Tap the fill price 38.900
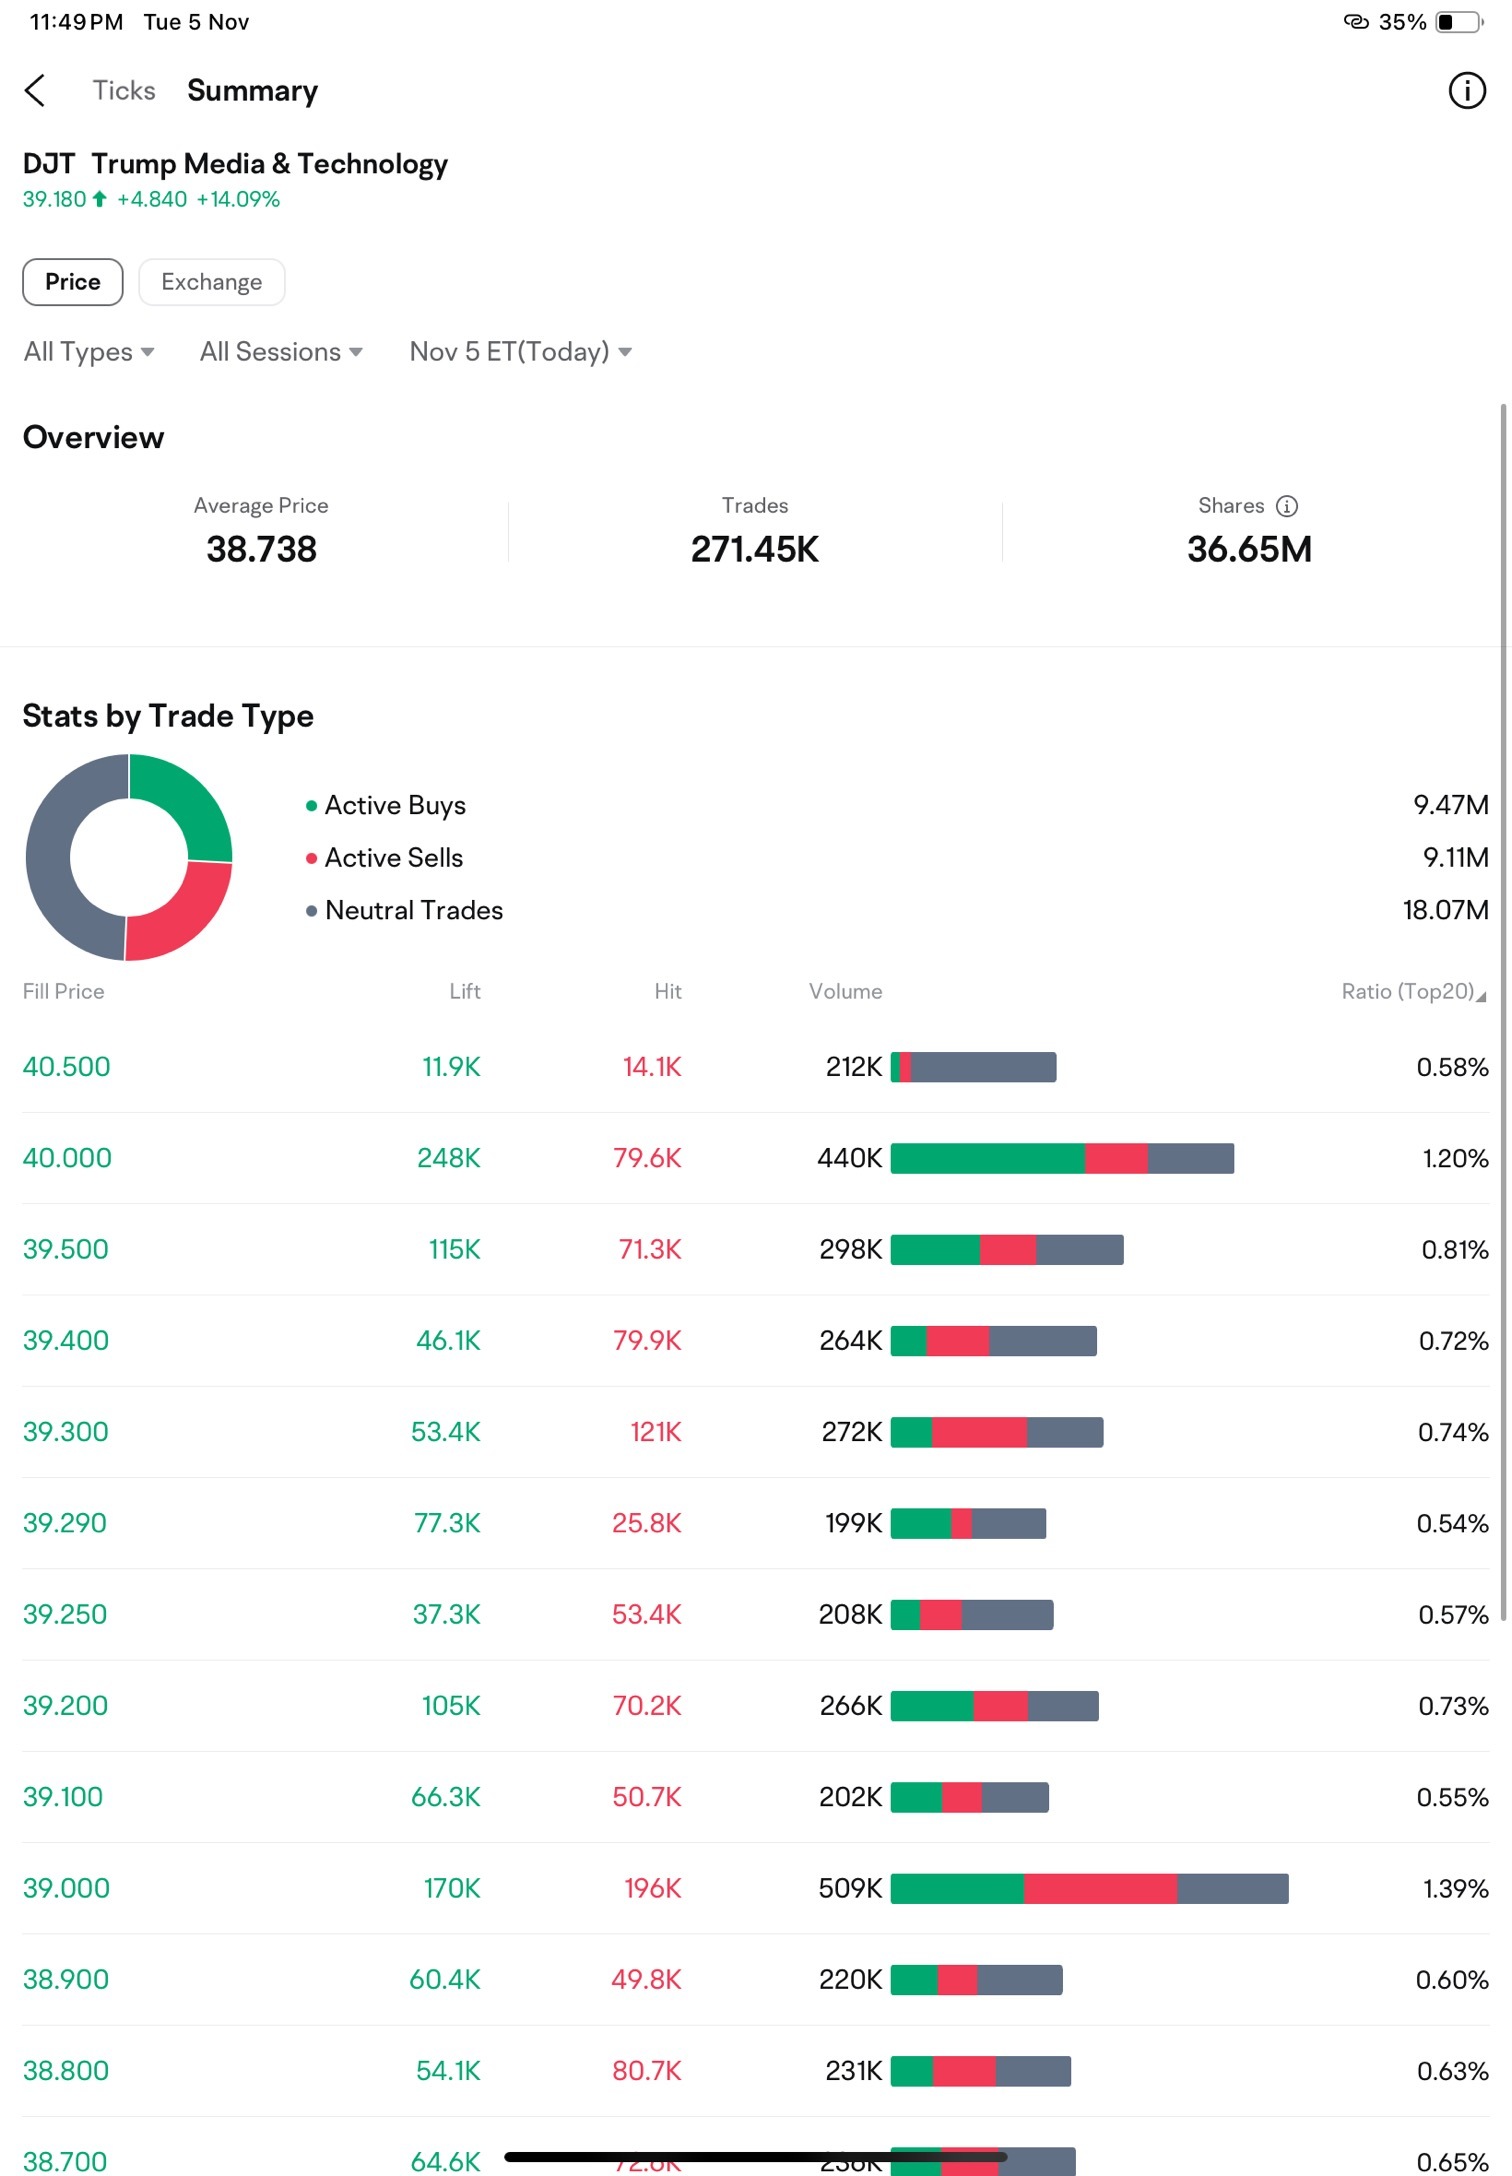 [x=66, y=1979]
